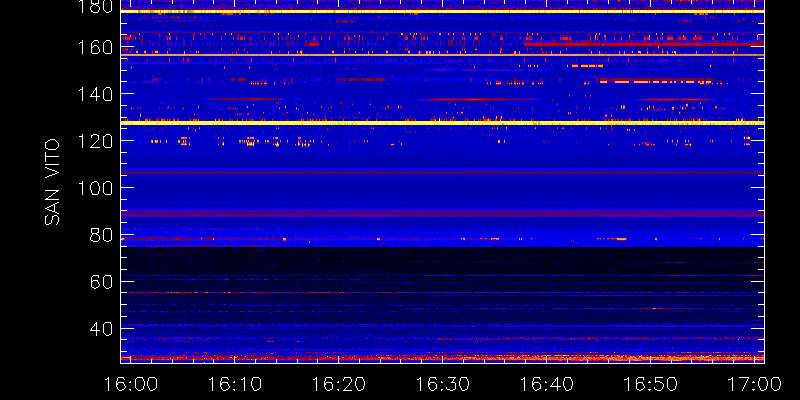Screen dimensions: 800x400
Task: Click the 80 frequency axis label
Action: click(101, 235)
